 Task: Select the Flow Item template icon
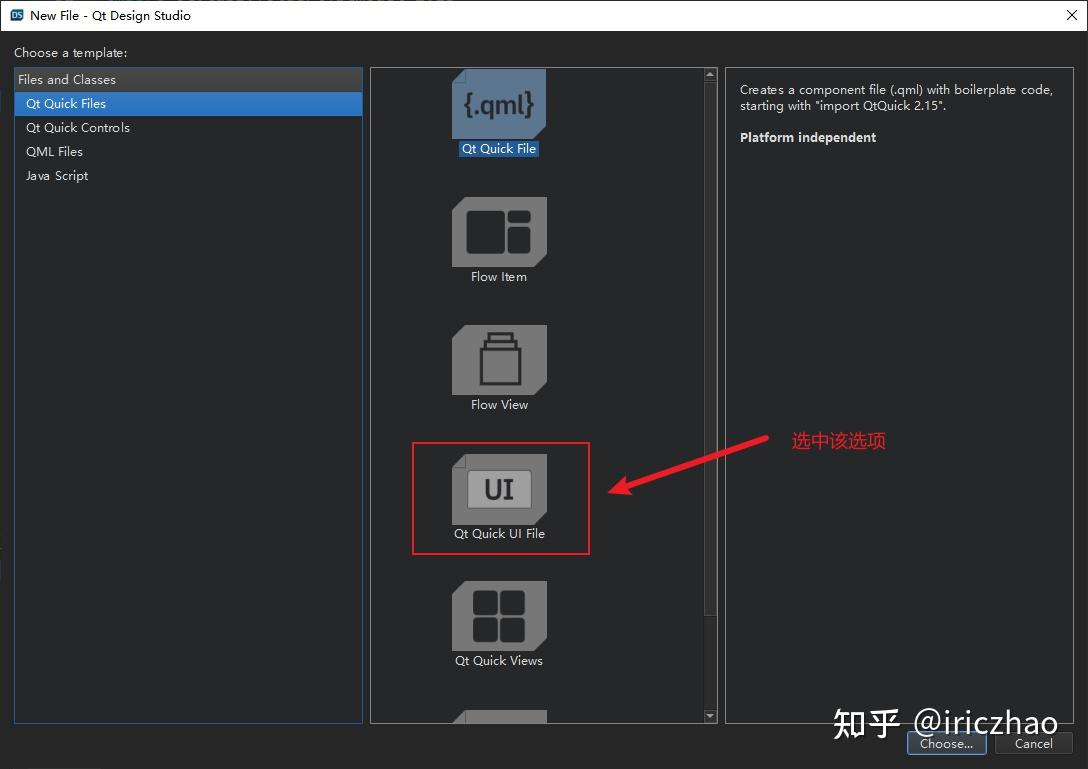coord(498,230)
